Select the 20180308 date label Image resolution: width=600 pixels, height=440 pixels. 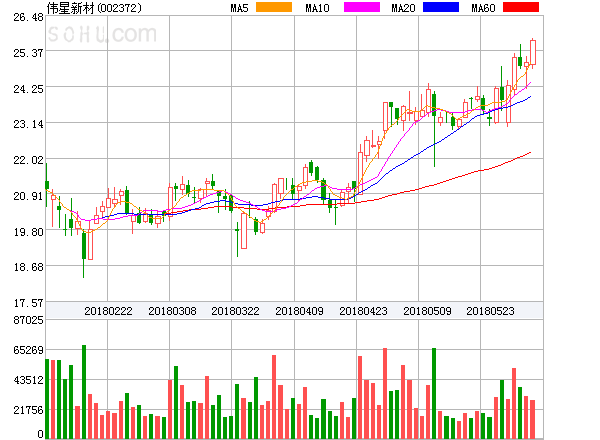click(x=172, y=311)
